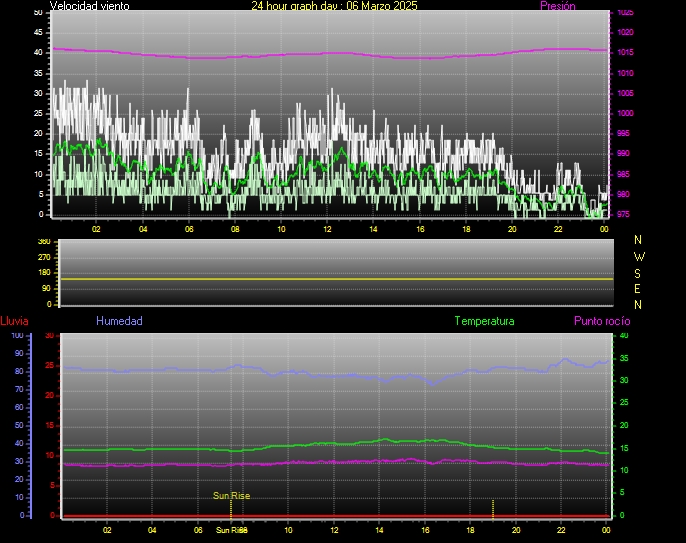The image size is (686, 543).
Task: Click the magenta "Presión" legend label
Action: (x=558, y=6)
